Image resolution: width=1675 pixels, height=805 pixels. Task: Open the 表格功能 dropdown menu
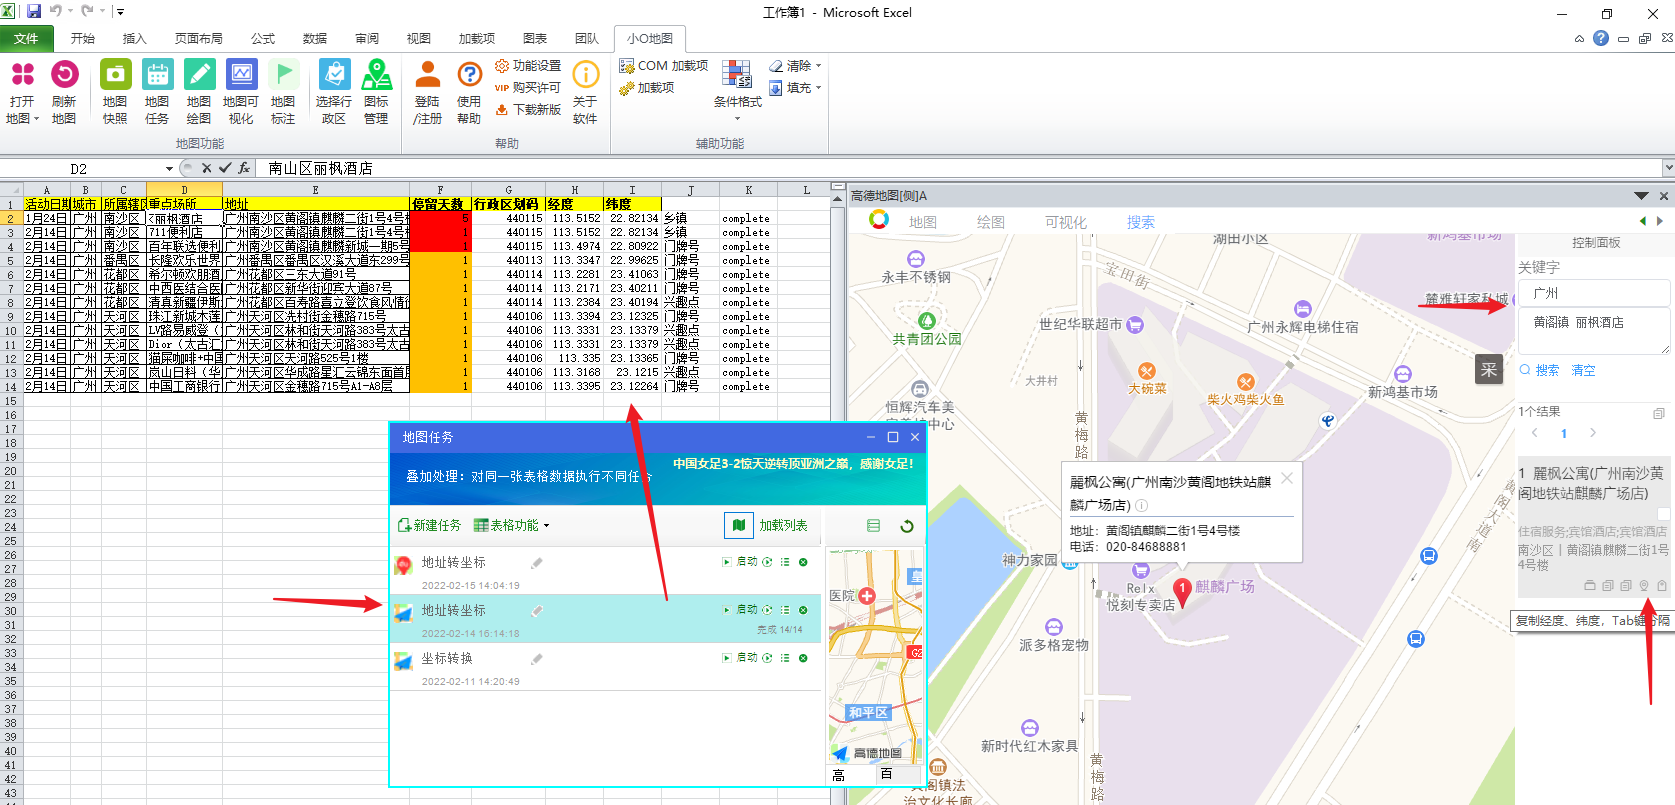pyautogui.click(x=511, y=525)
